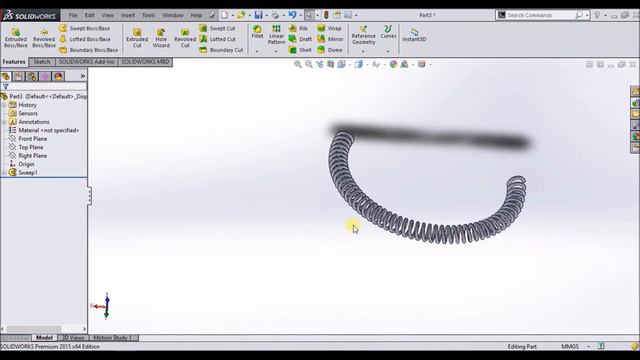Screen dimensions: 640x360
Task: Open PropertyManager tab icon
Action: point(19,76)
